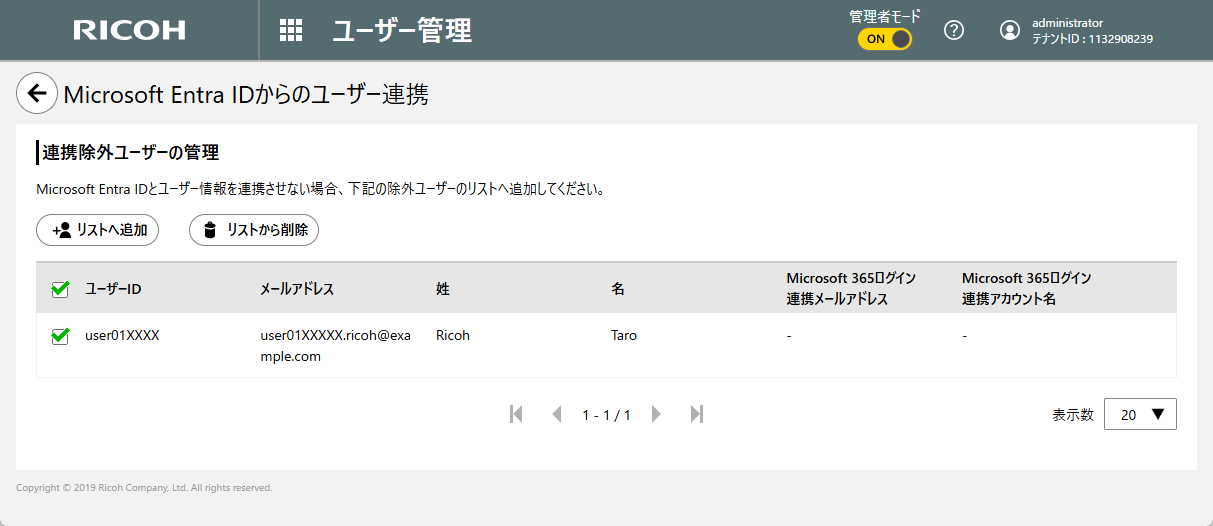Click the RICOH logo
1213x526 pixels.
coord(130,30)
